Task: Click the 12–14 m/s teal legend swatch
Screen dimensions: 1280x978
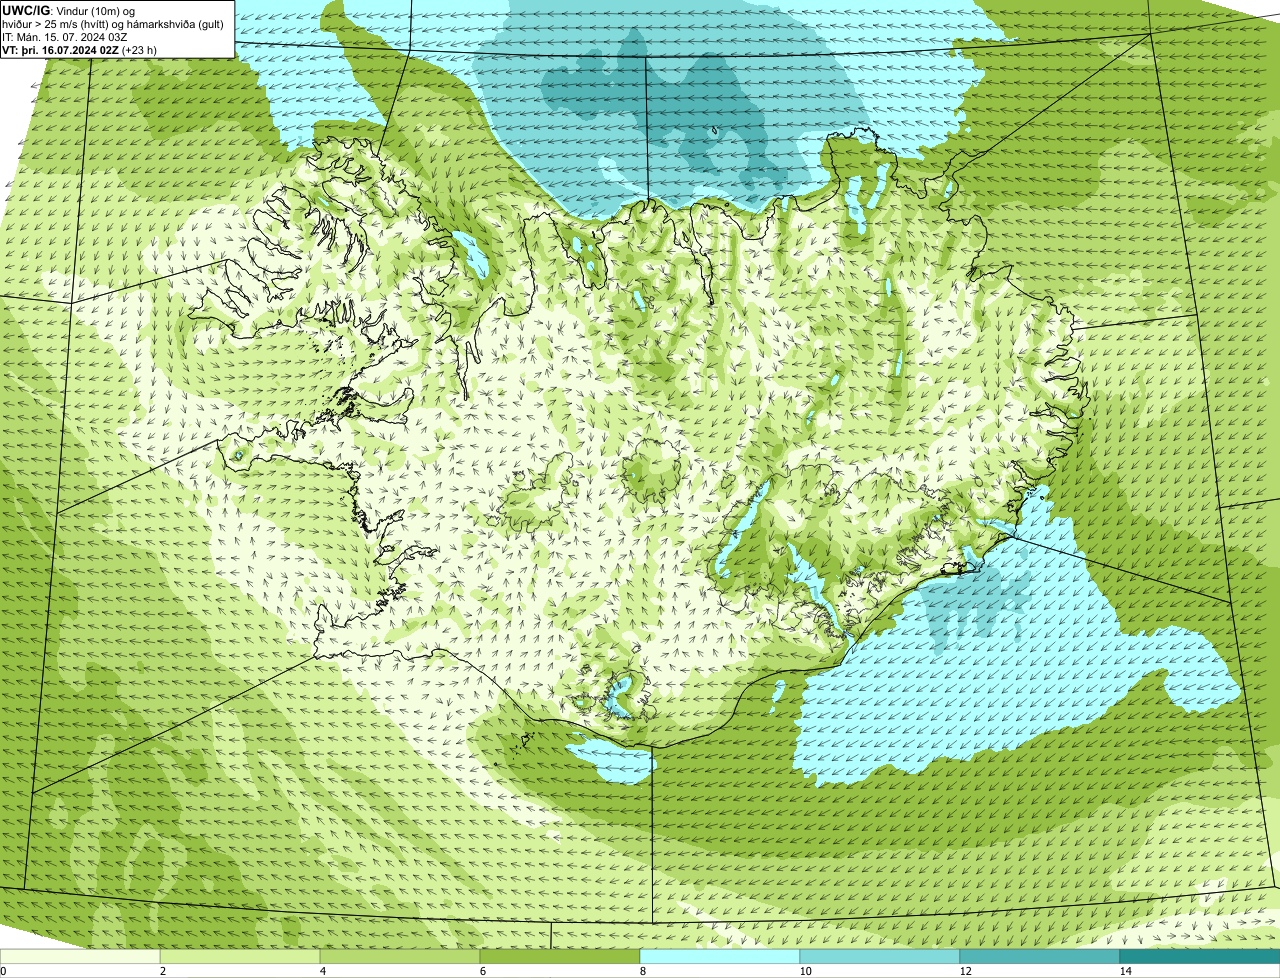Action: (x=1040, y=957)
